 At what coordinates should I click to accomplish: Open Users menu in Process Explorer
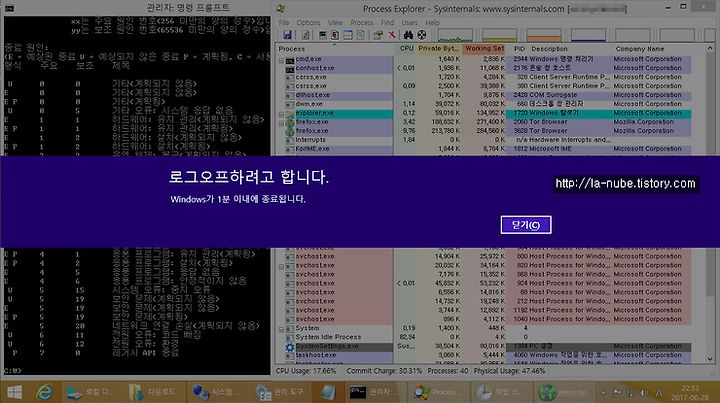(x=410, y=22)
